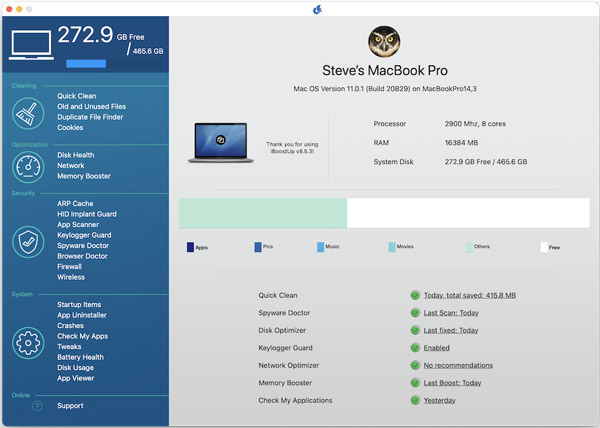Open Browser Doctor
The width and height of the screenshot is (600, 428).
click(x=82, y=256)
